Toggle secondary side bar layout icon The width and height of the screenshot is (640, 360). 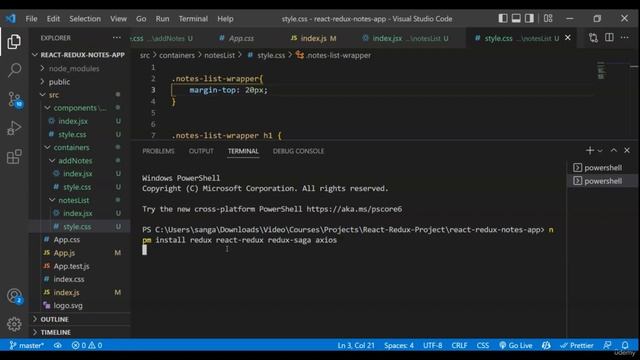(x=529, y=18)
